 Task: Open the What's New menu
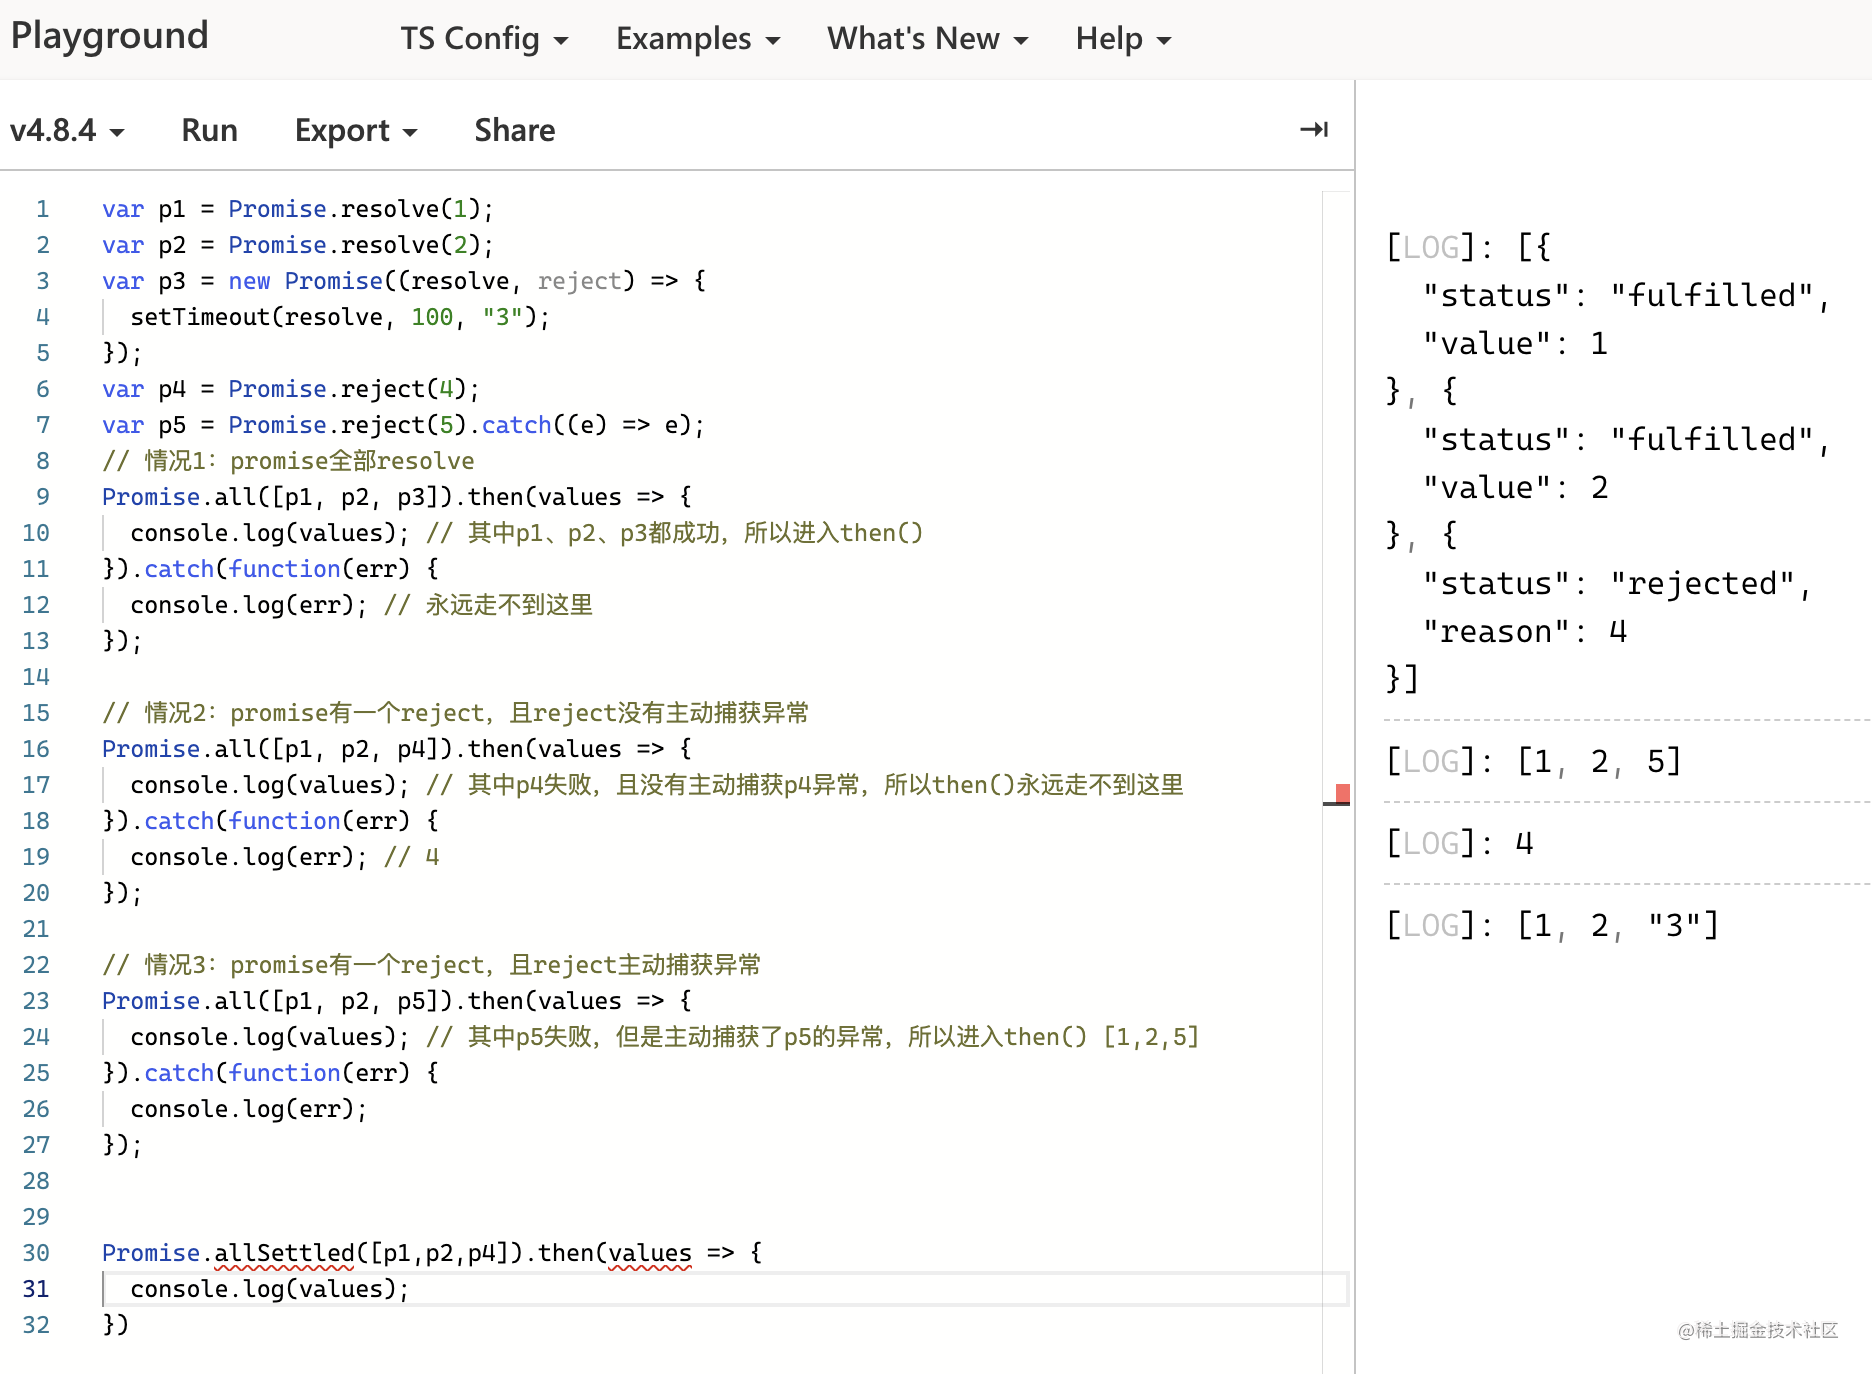(x=927, y=39)
